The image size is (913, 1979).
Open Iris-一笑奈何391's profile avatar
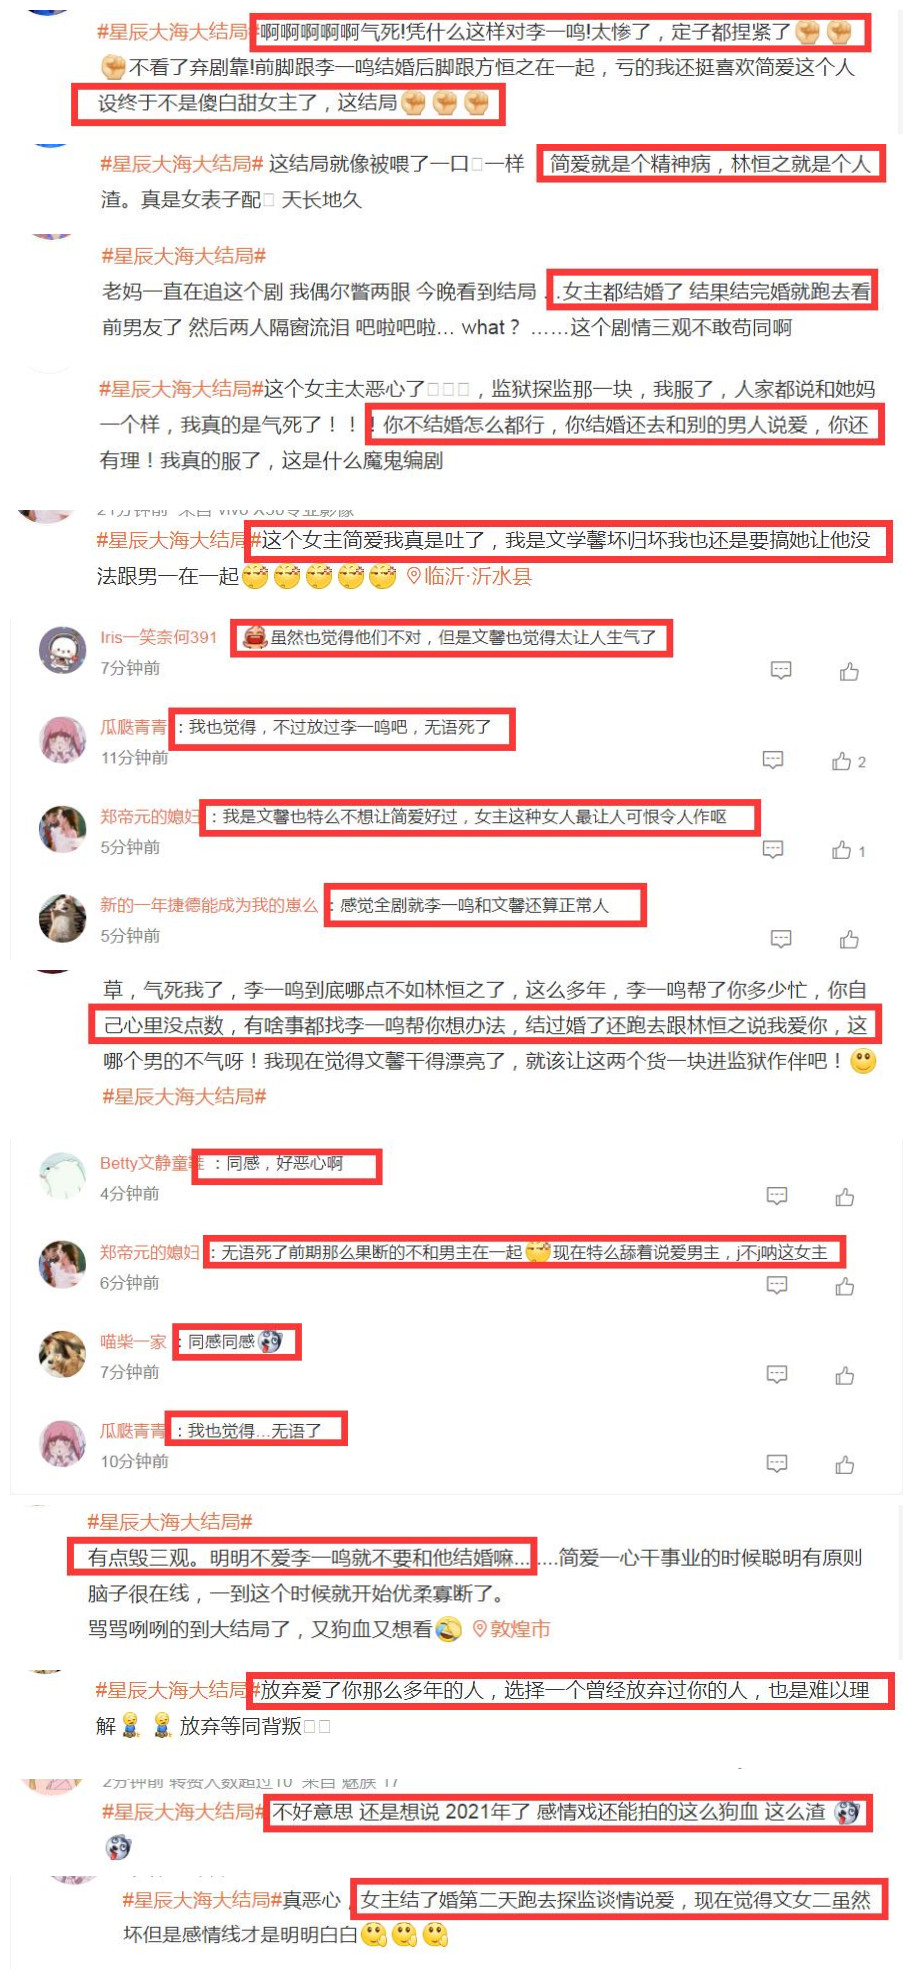(63, 651)
